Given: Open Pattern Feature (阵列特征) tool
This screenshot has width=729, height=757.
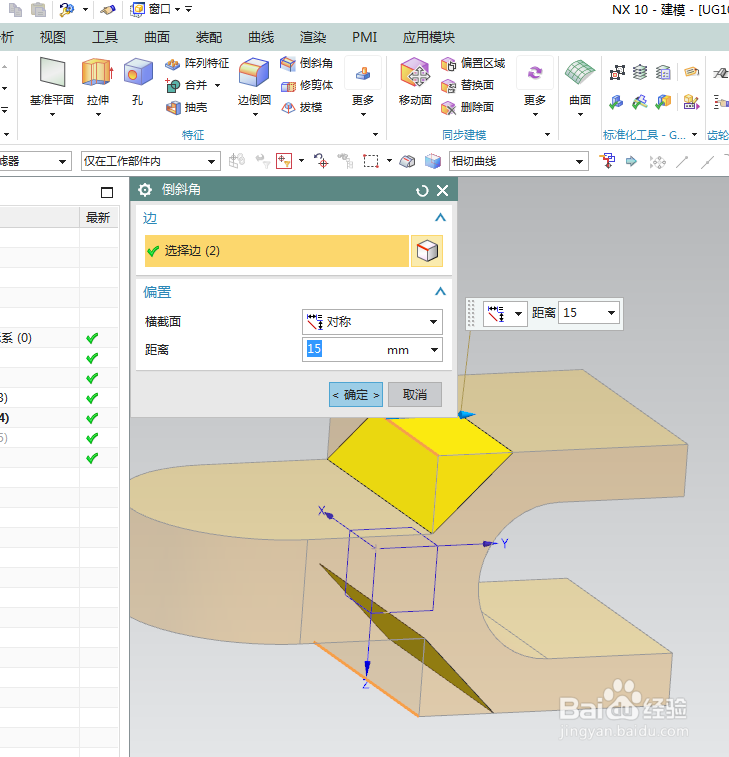Looking at the screenshot, I should (x=197, y=63).
